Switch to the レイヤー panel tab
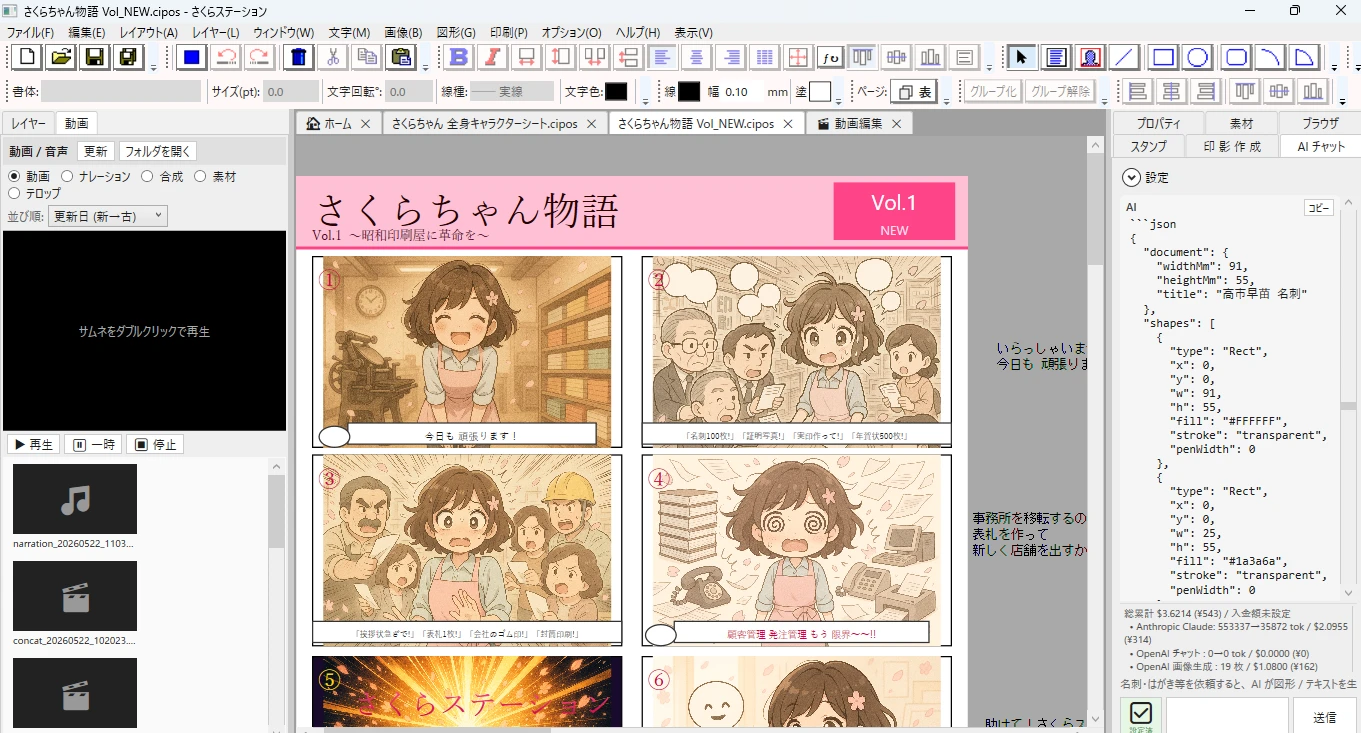The image size is (1361, 733). click(x=29, y=124)
